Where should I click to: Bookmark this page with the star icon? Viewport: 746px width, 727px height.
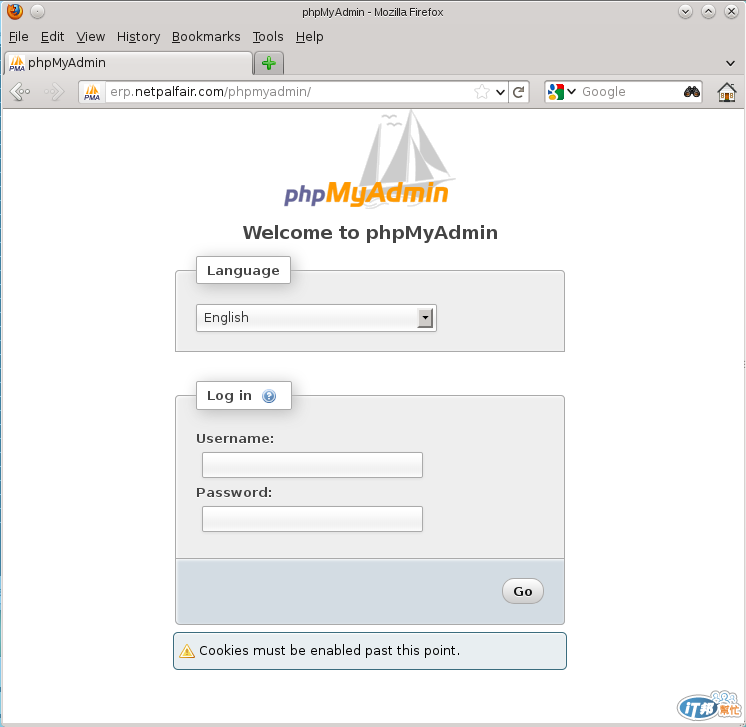[x=481, y=91]
